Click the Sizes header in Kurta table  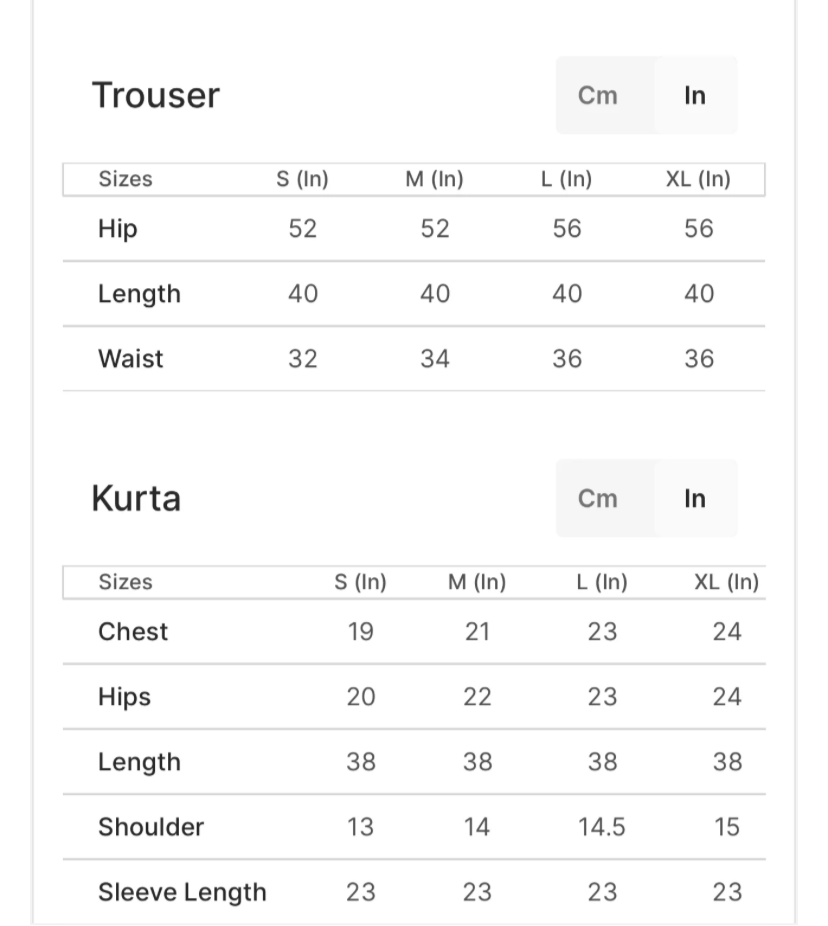point(125,583)
